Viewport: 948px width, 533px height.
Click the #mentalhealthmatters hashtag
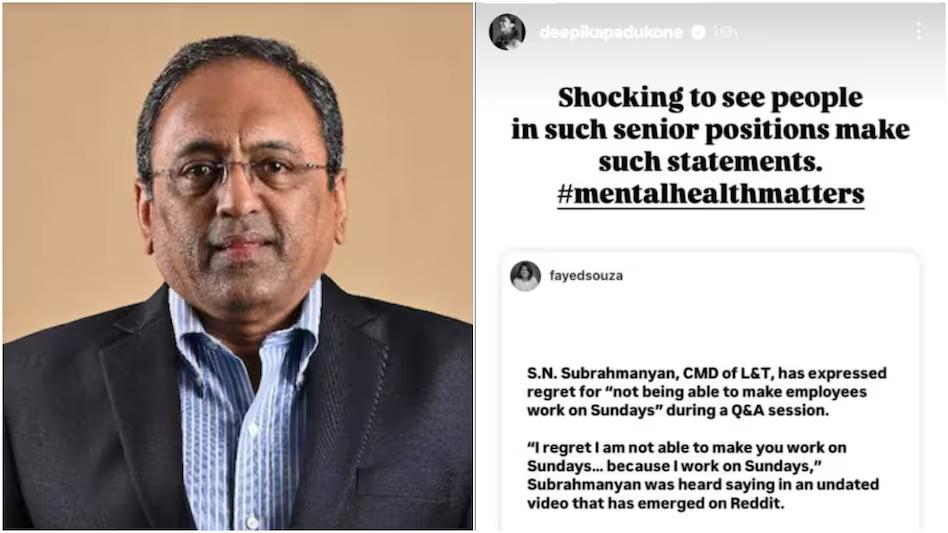710,194
